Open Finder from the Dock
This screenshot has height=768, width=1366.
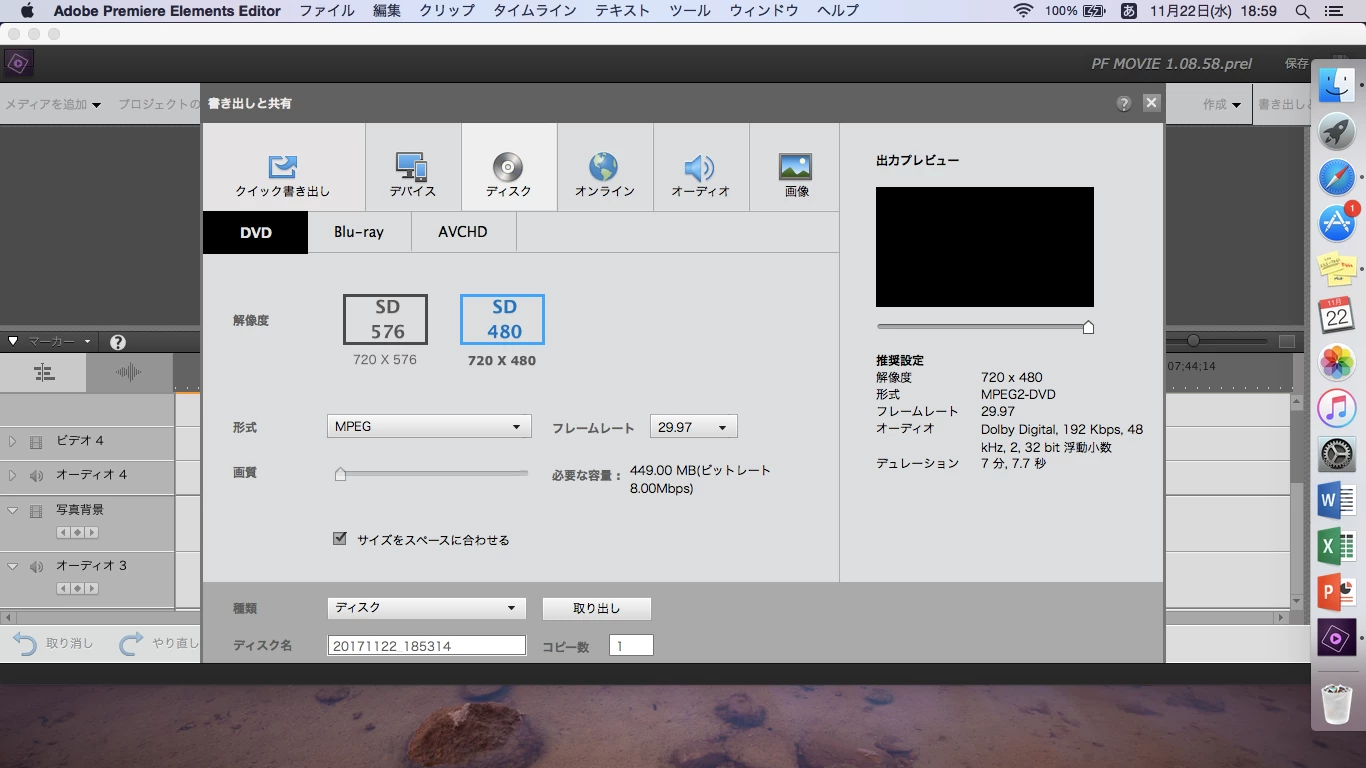[1337, 85]
